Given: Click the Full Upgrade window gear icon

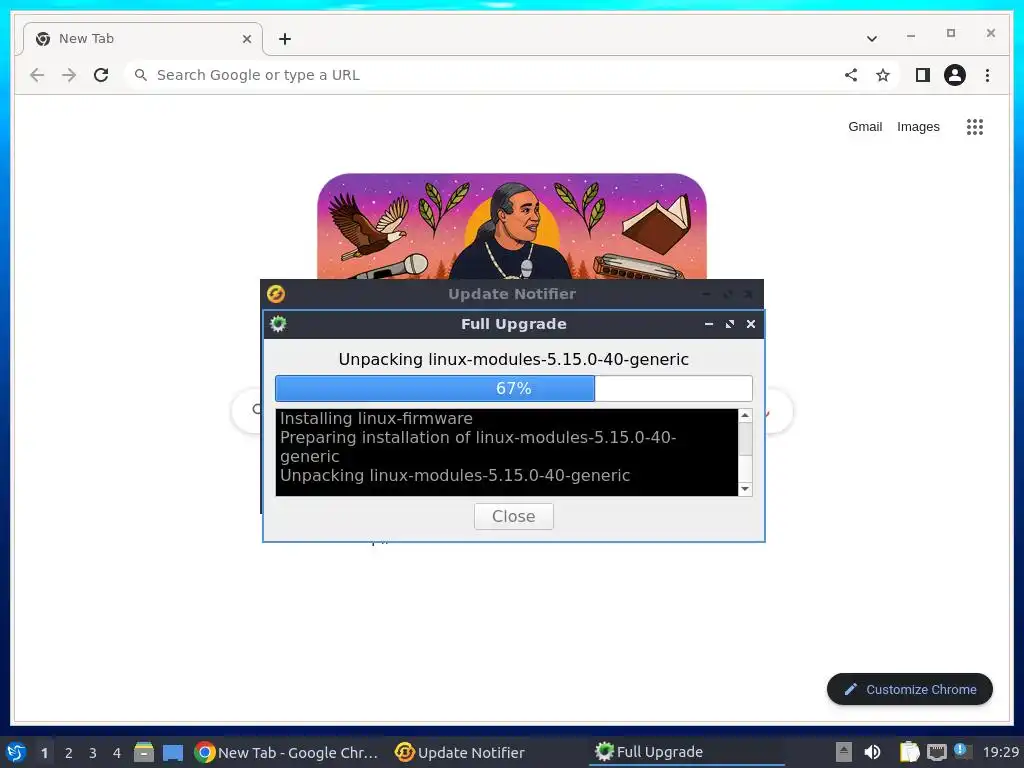Looking at the screenshot, I should 278,324.
